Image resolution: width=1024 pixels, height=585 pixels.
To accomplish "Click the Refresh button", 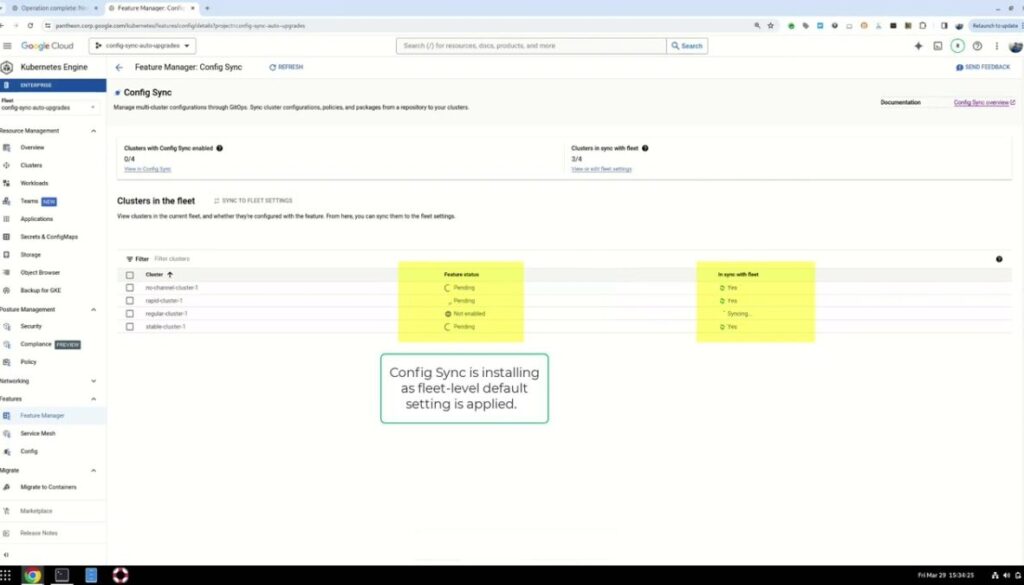I will (286, 67).
